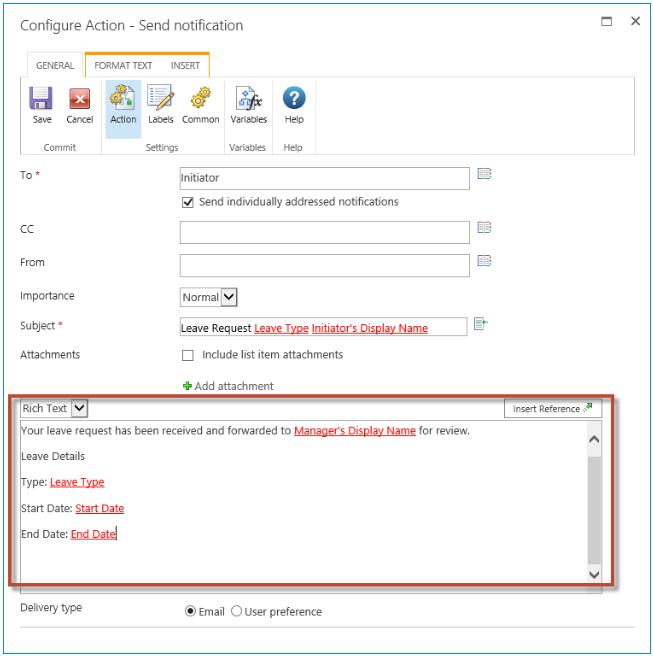Click the Leave Type reference in body

pos(77,482)
